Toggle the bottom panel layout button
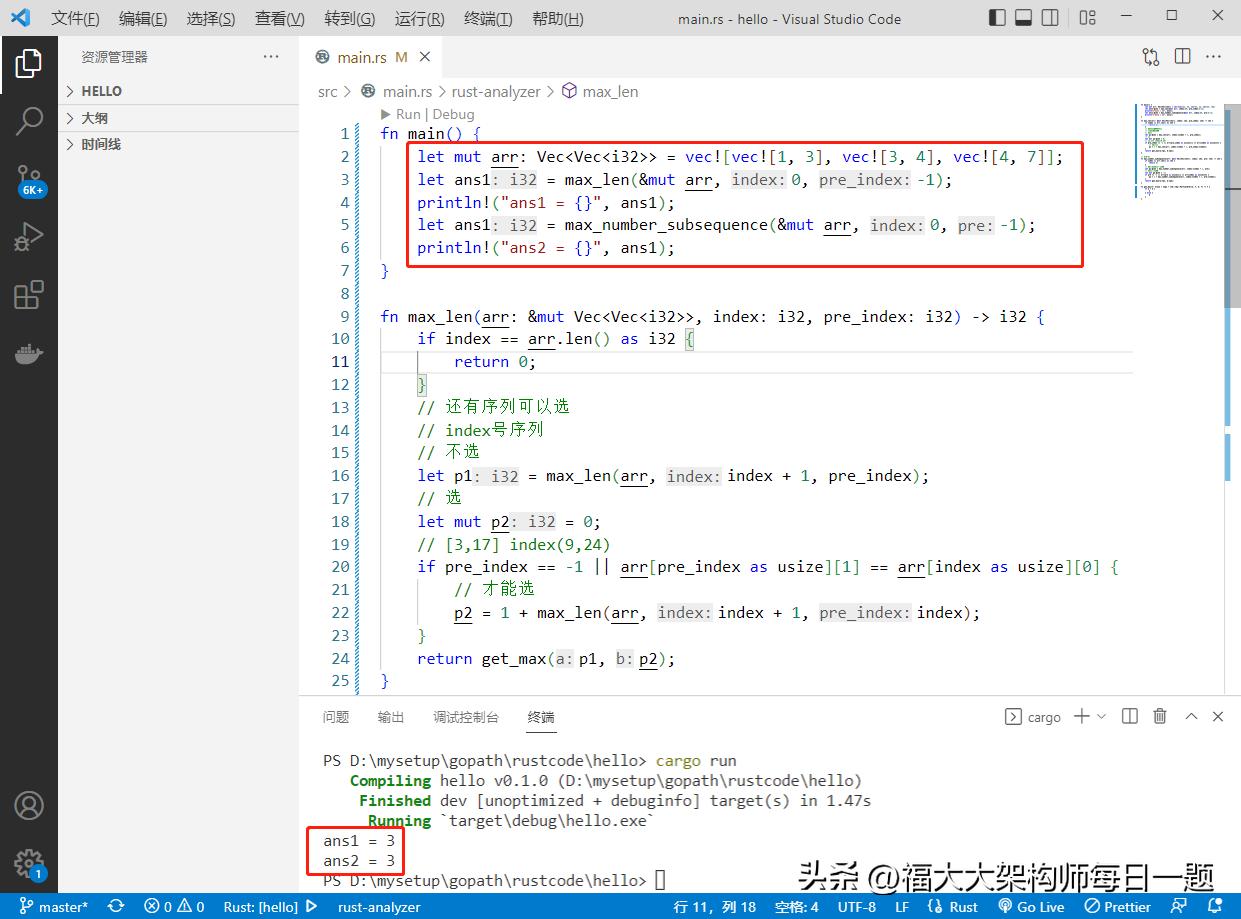The width and height of the screenshot is (1241, 919). point(1023,17)
